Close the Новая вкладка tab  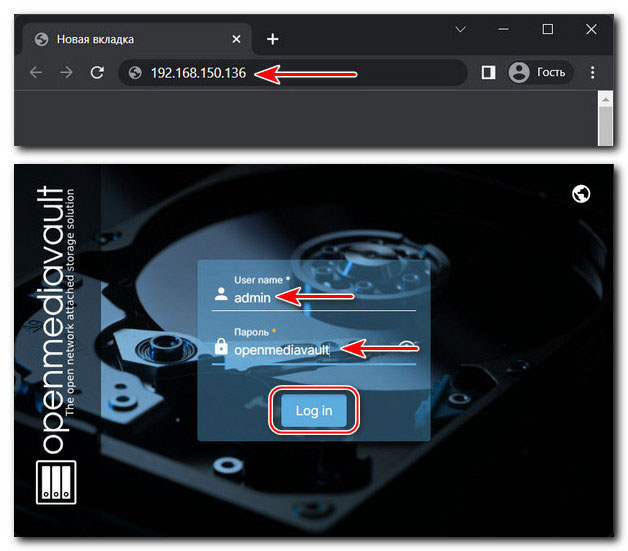point(236,39)
